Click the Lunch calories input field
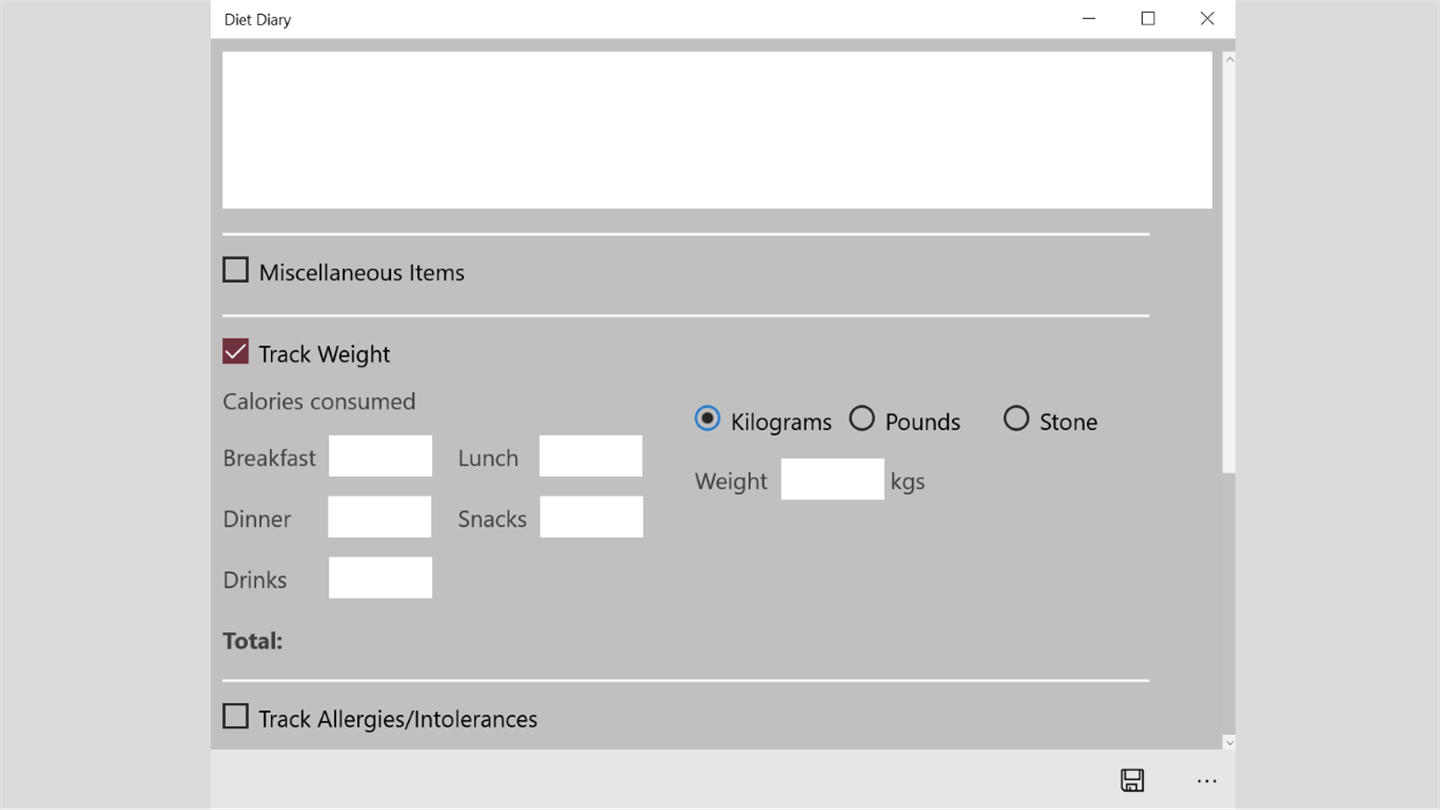This screenshot has width=1440, height=810. coord(590,456)
